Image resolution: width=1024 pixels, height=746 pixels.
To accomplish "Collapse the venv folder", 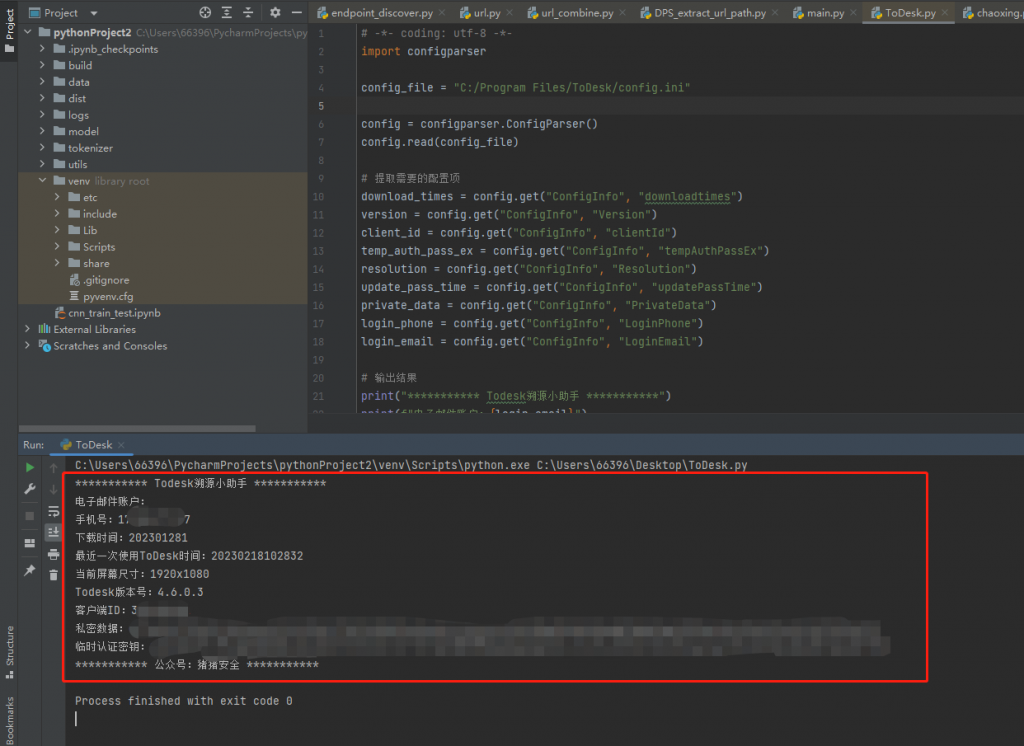I will 43,181.
